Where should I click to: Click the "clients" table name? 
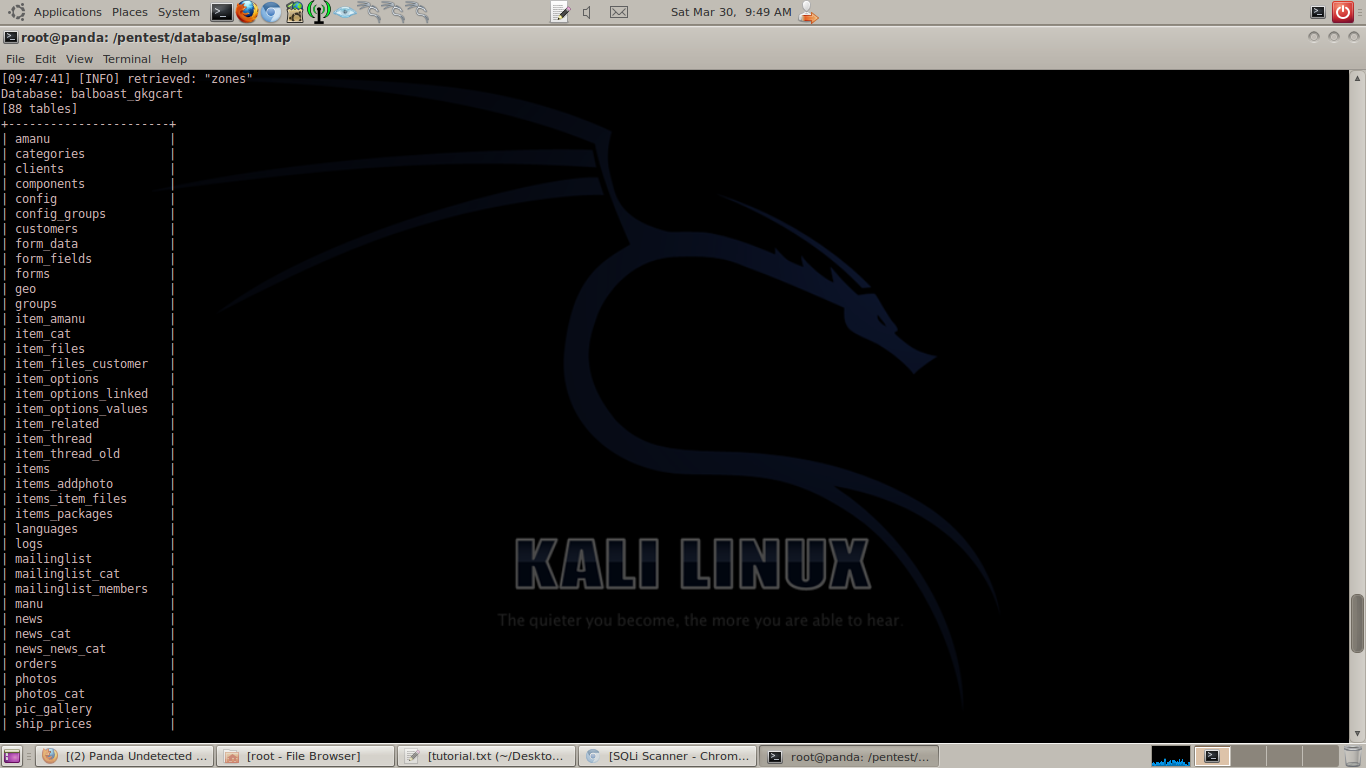click(39, 169)
